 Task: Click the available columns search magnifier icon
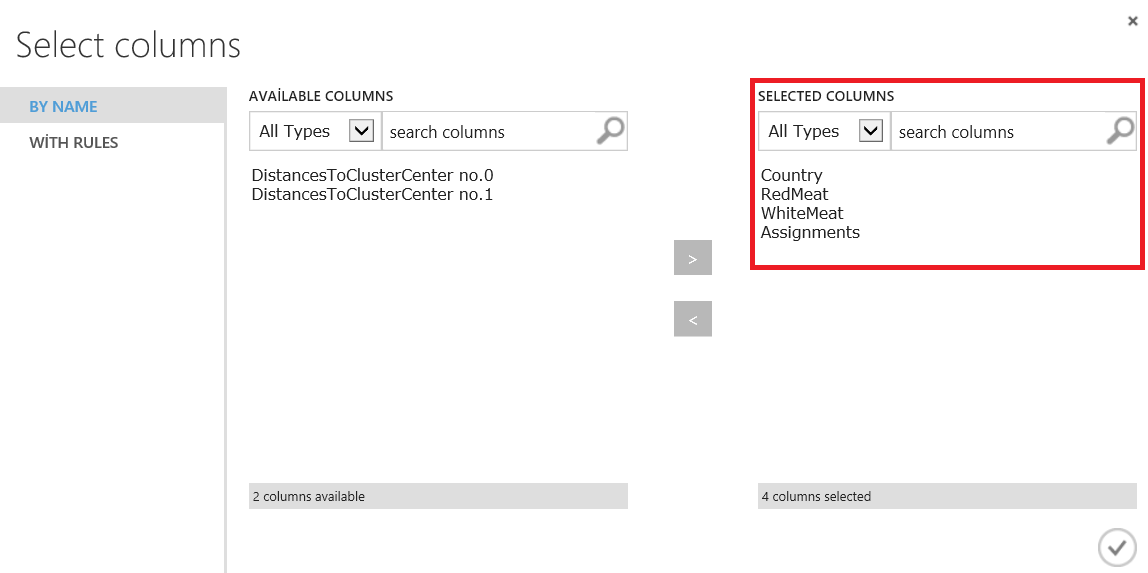(x=609, y=131)
